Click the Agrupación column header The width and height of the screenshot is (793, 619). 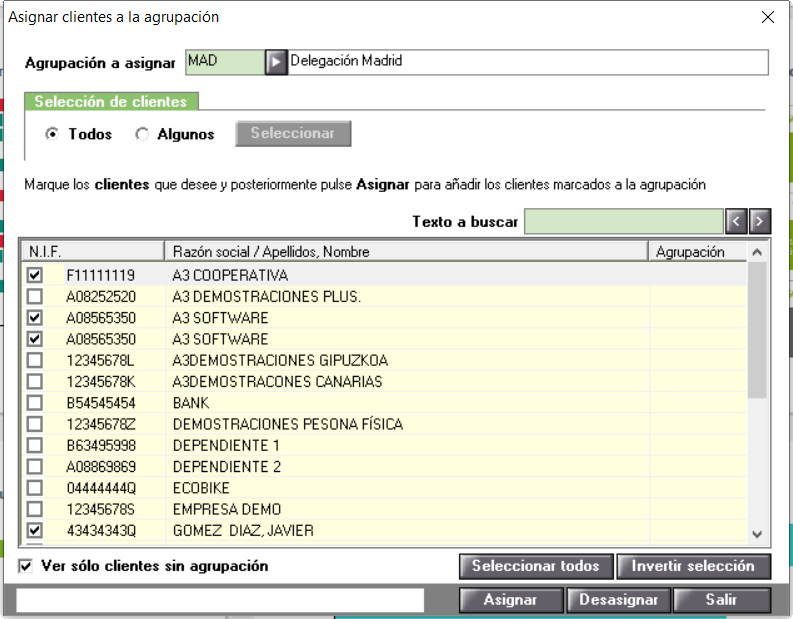pyautogui.click(x=697, y=251)
